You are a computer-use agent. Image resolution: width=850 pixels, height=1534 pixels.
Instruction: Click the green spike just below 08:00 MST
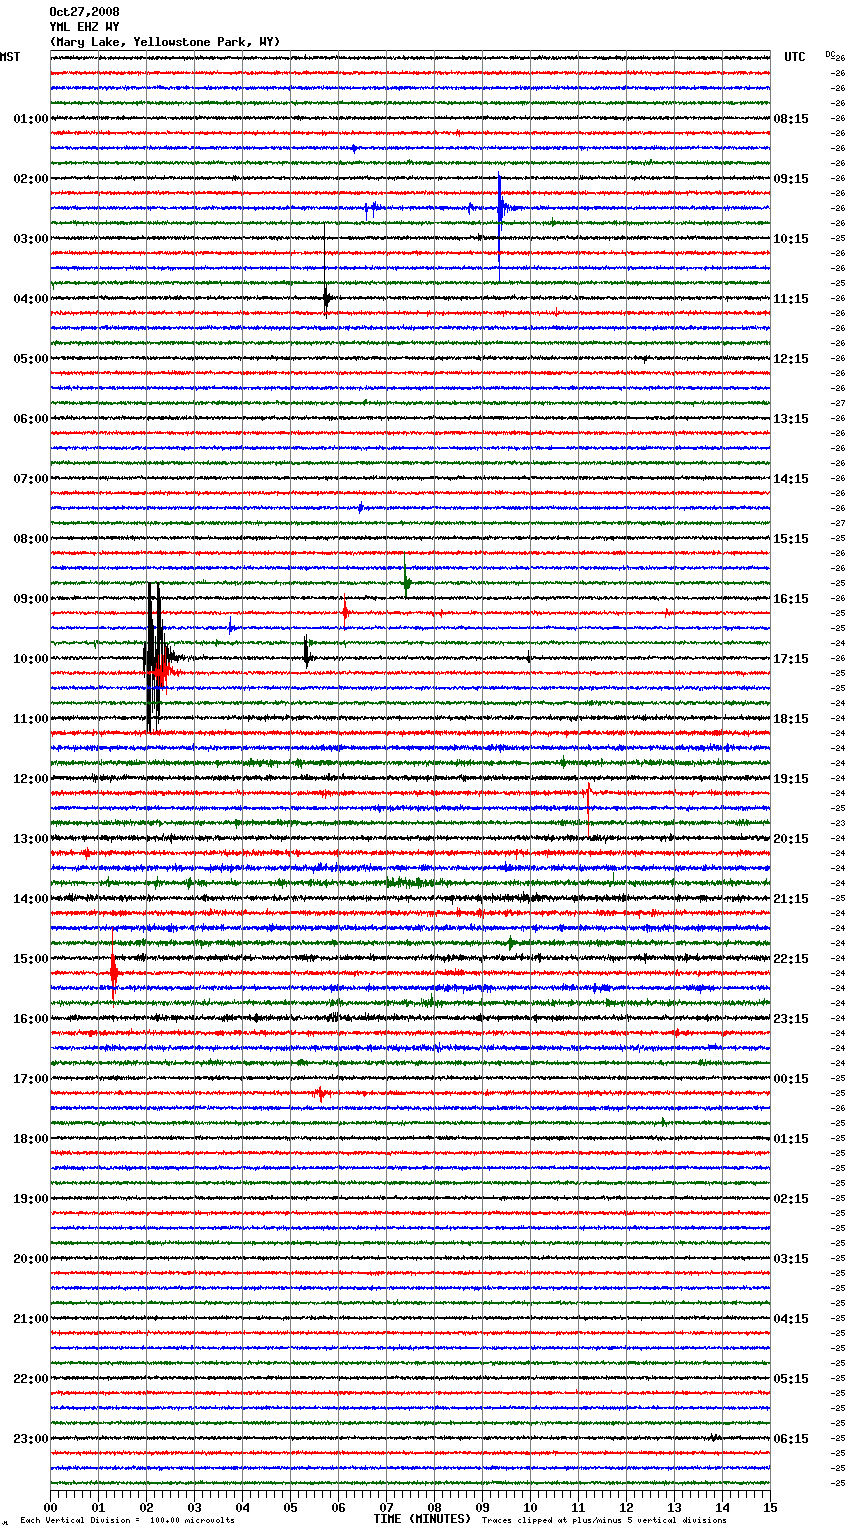pyautogui.click(x=406, y=577)
